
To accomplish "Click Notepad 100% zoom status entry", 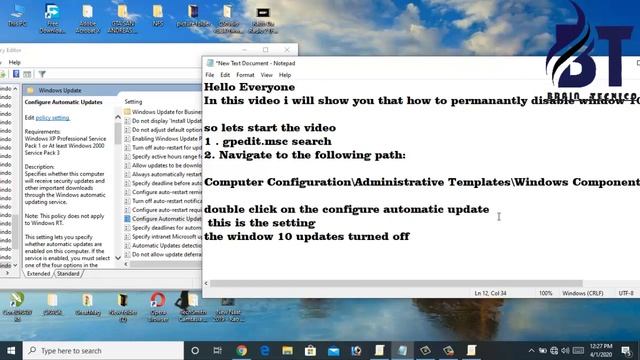I will click(x=545, y=293).
